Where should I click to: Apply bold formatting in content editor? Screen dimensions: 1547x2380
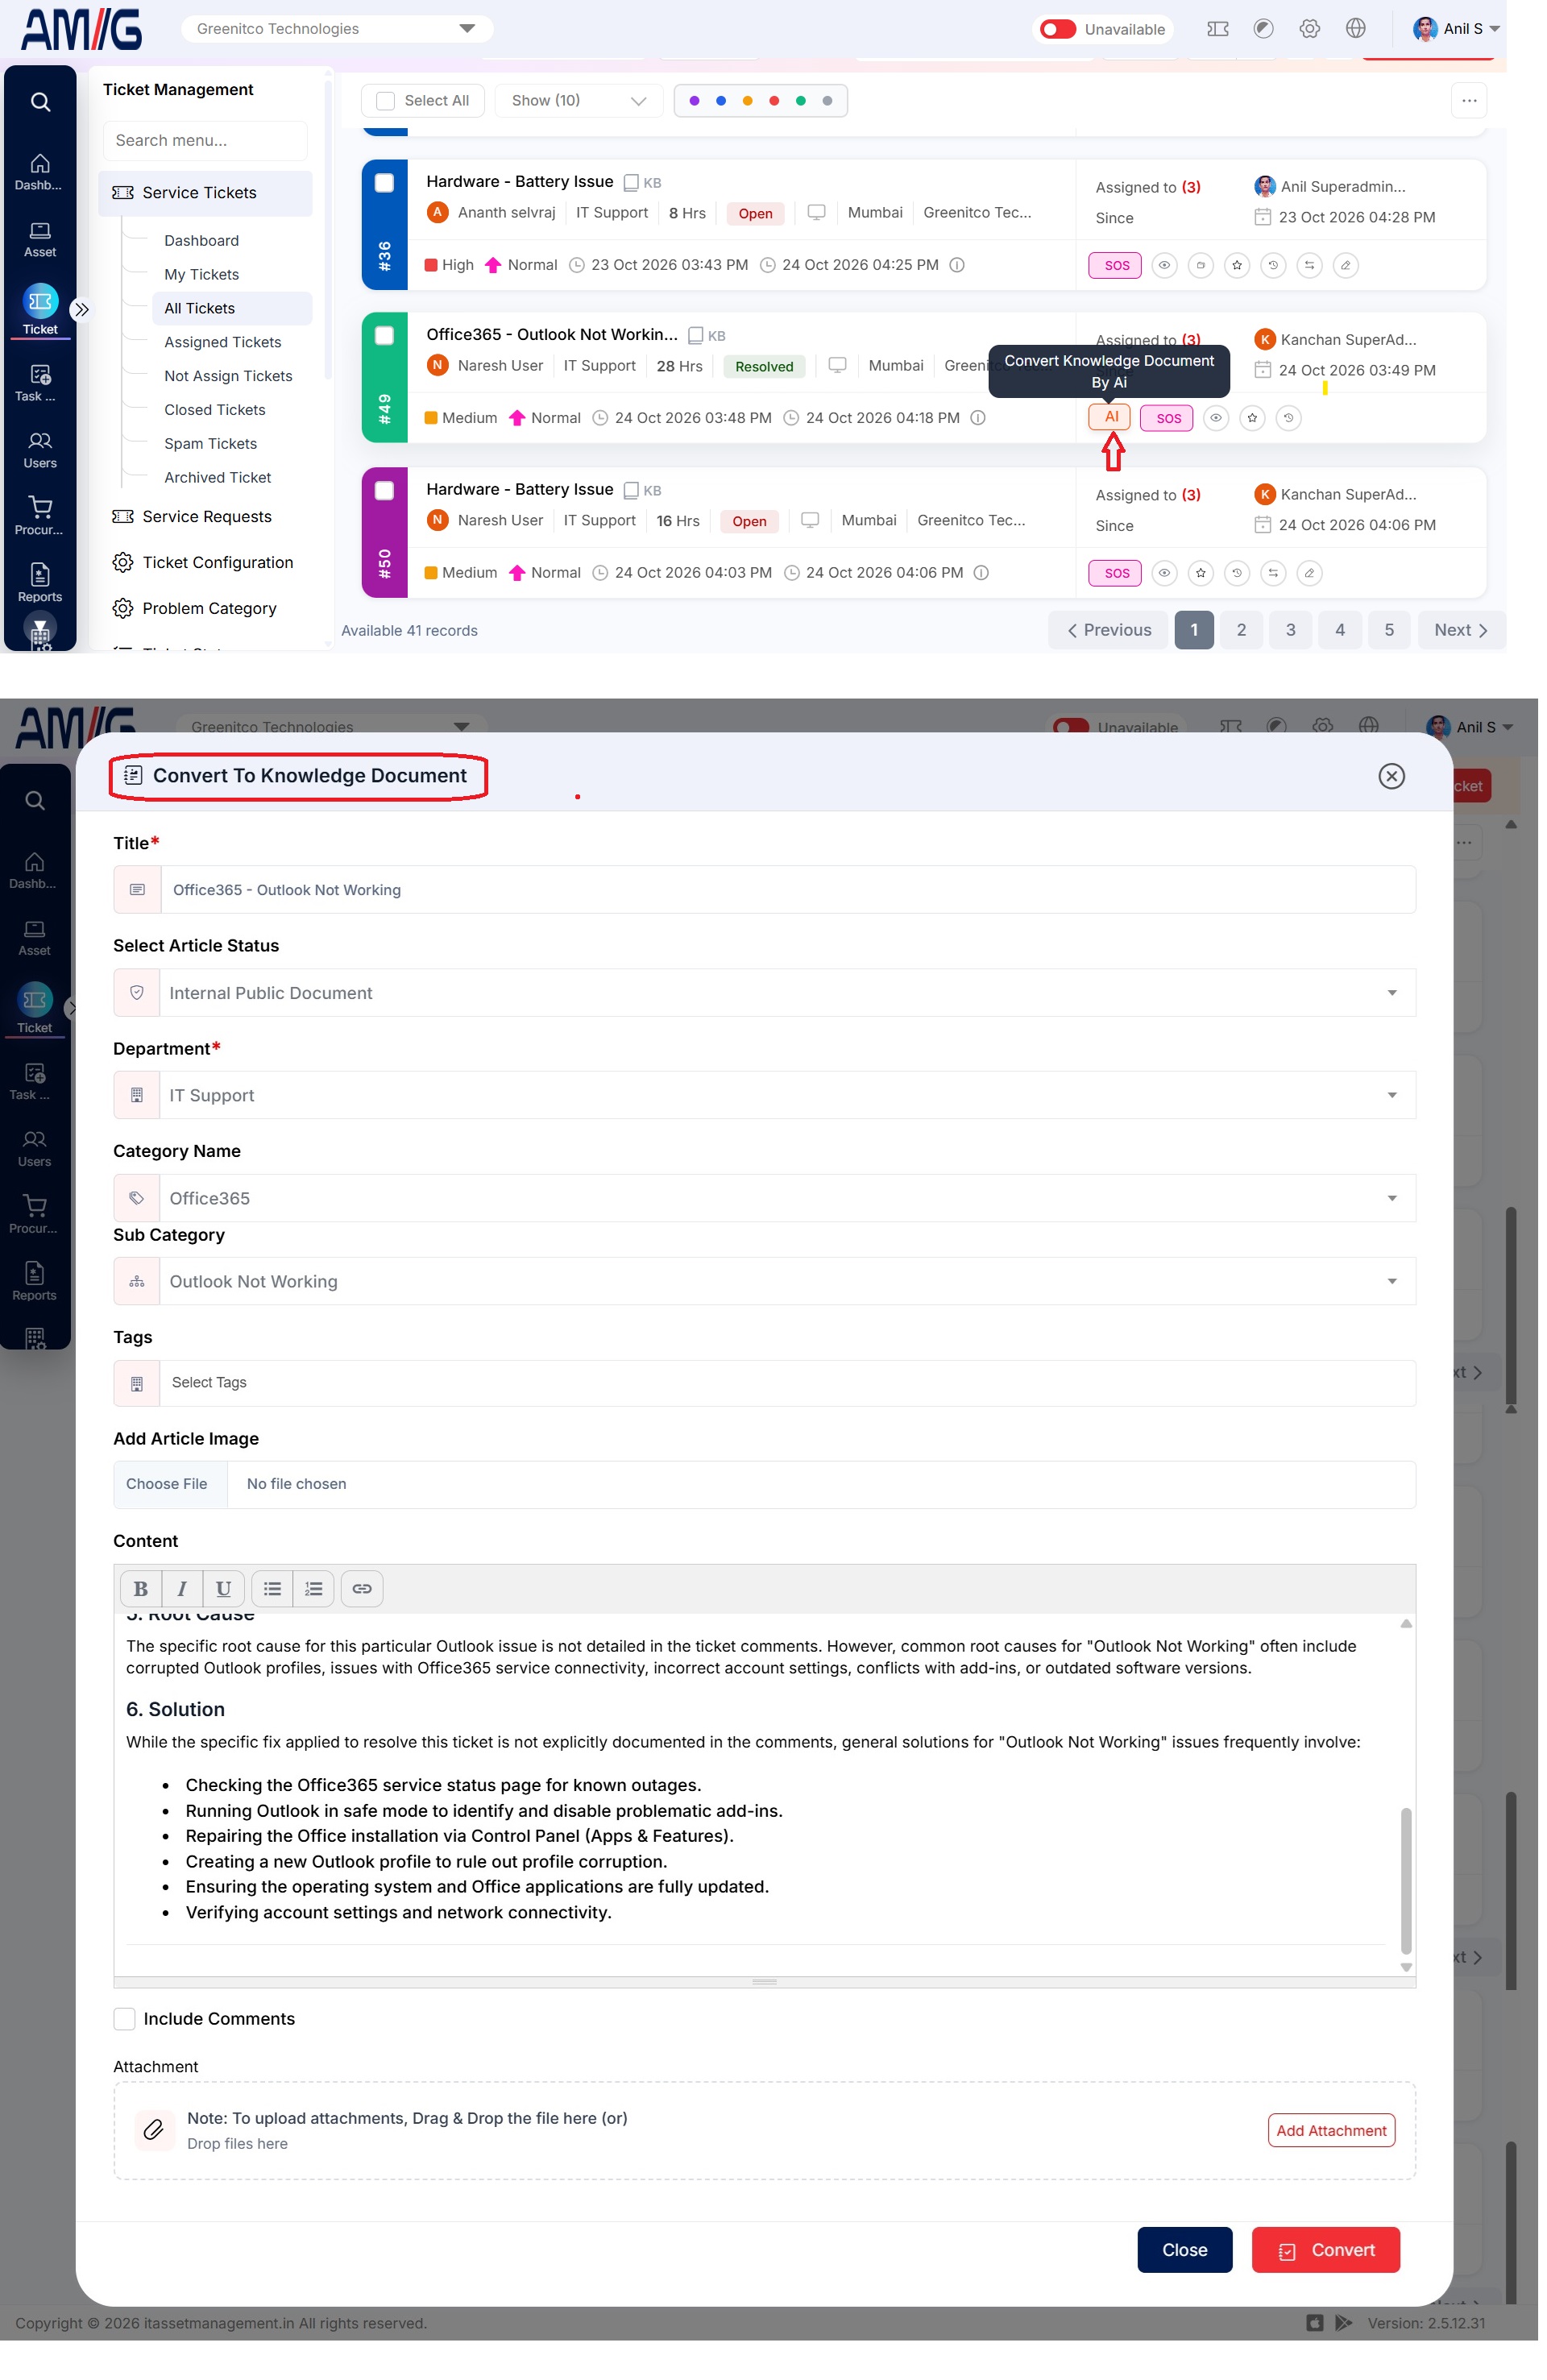click(x=141, y=1589)
